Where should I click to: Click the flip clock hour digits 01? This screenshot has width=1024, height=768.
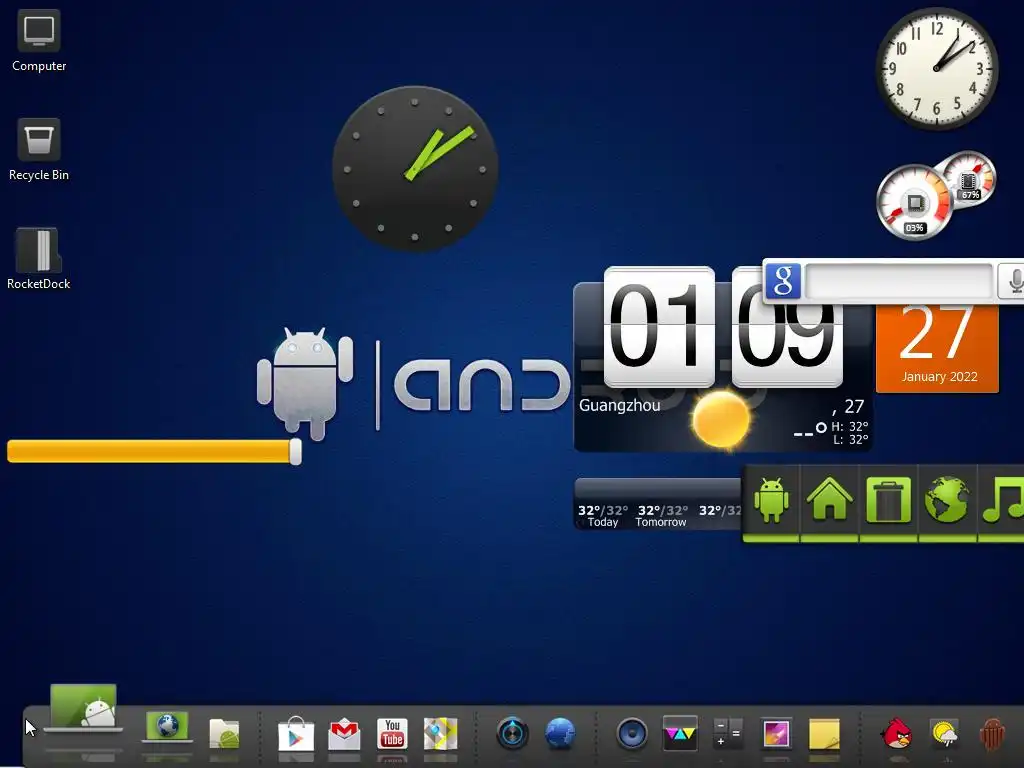pos(659,326)
